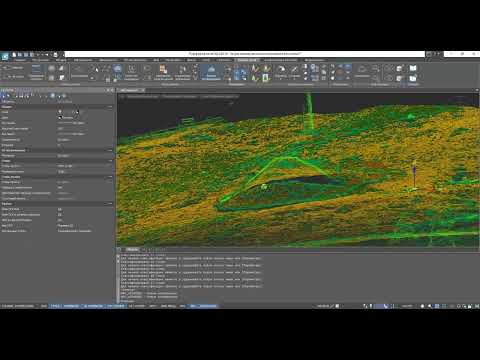Click the upper open-book icon in the ribbon
This screenshot has width=480, height=360.
pyautogui.click(x=413, y=68)
